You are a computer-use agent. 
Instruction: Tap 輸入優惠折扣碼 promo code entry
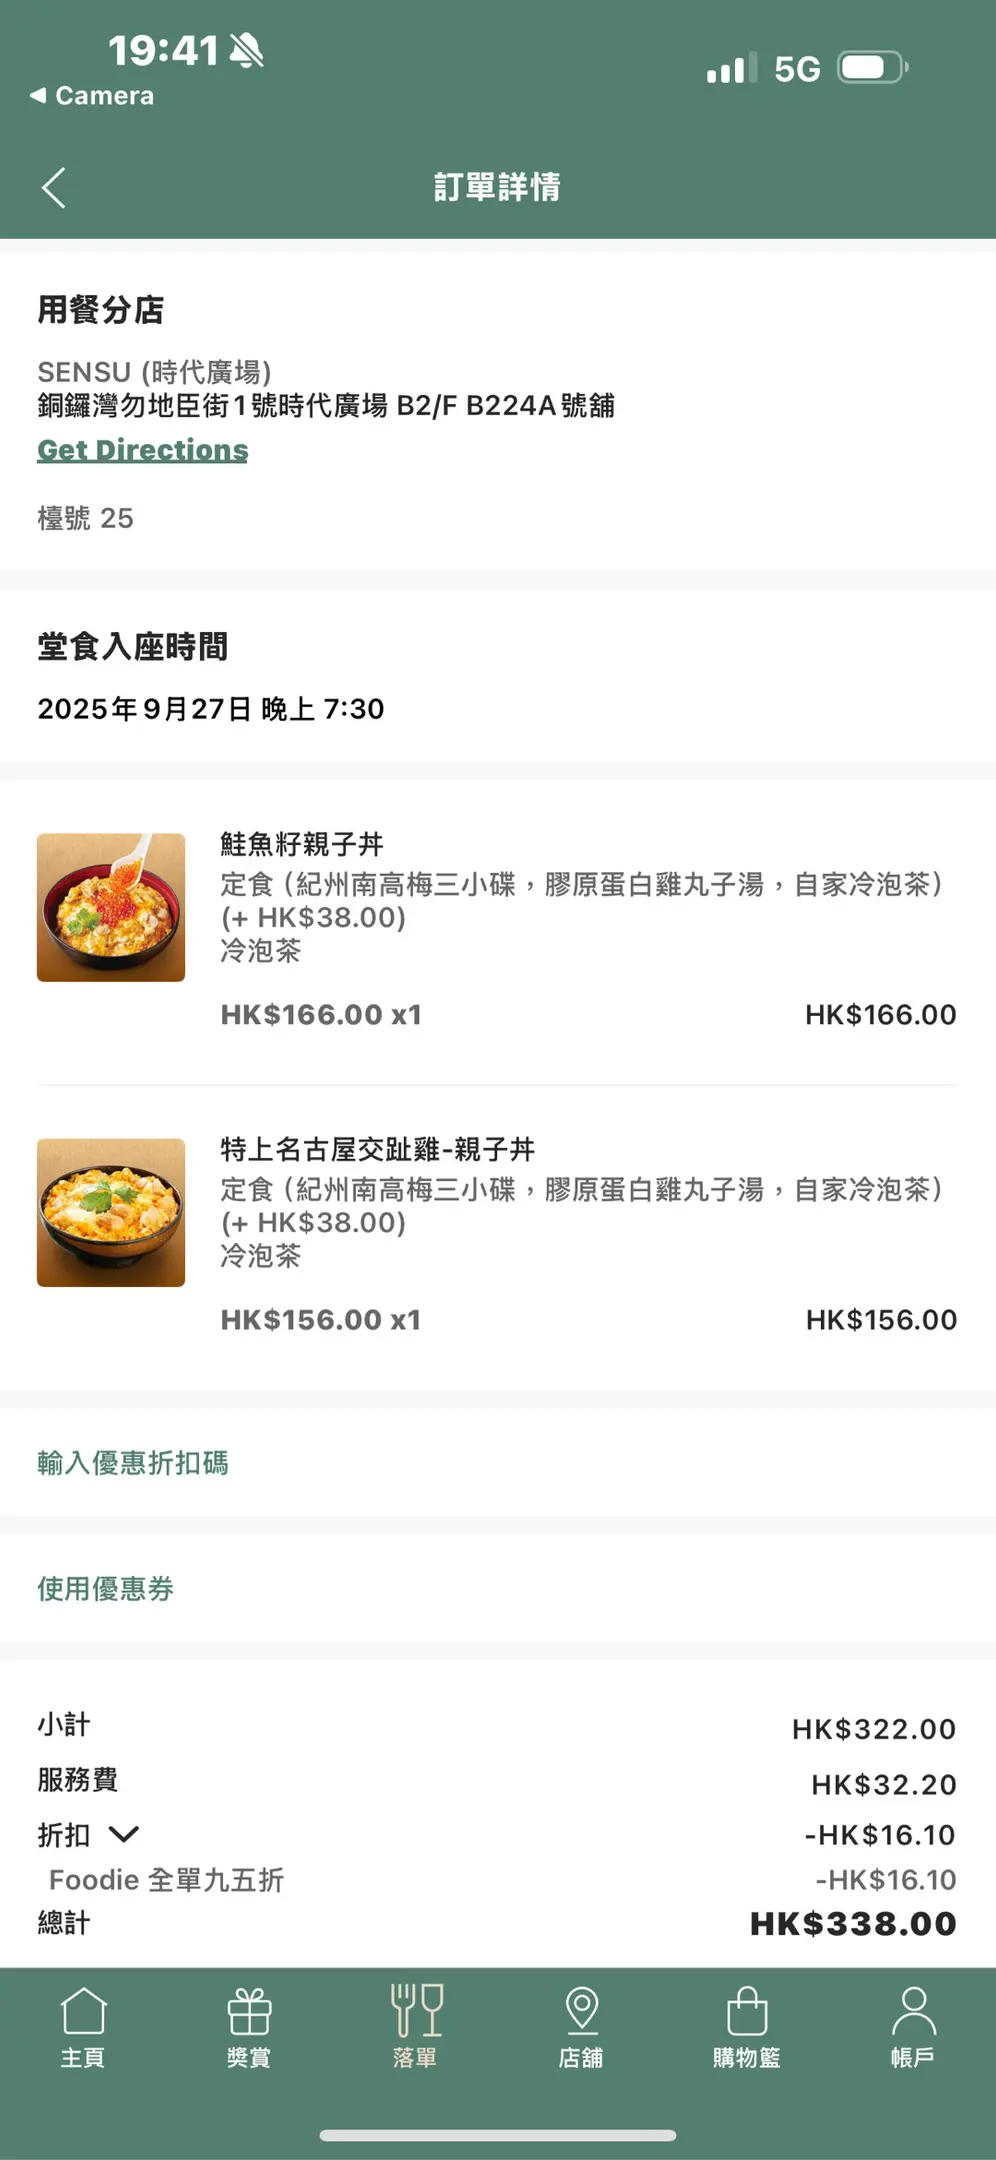(133, 1463)
